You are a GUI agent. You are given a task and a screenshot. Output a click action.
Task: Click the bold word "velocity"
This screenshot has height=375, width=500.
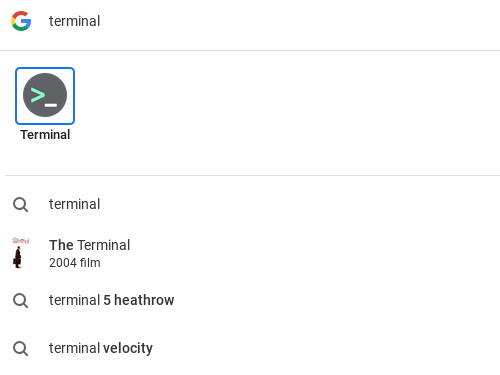(x=128, y=348)
